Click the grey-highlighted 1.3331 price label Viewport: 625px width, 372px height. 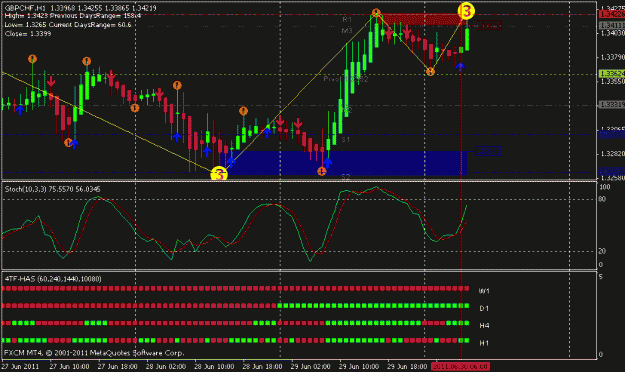[x=611, y=104]
